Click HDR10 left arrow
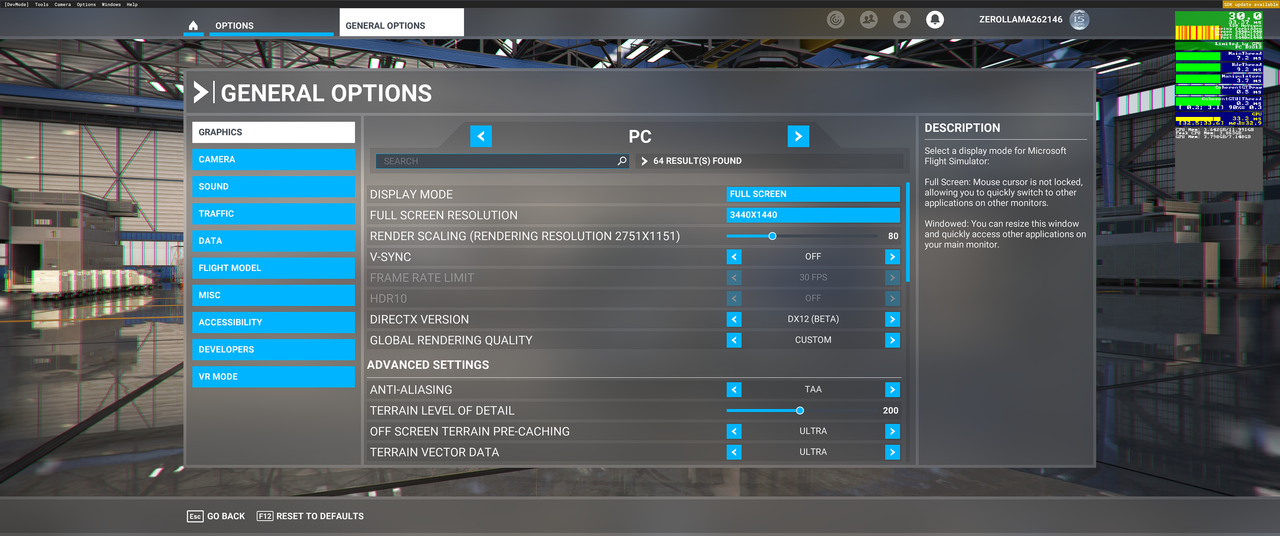 point(734,298)
